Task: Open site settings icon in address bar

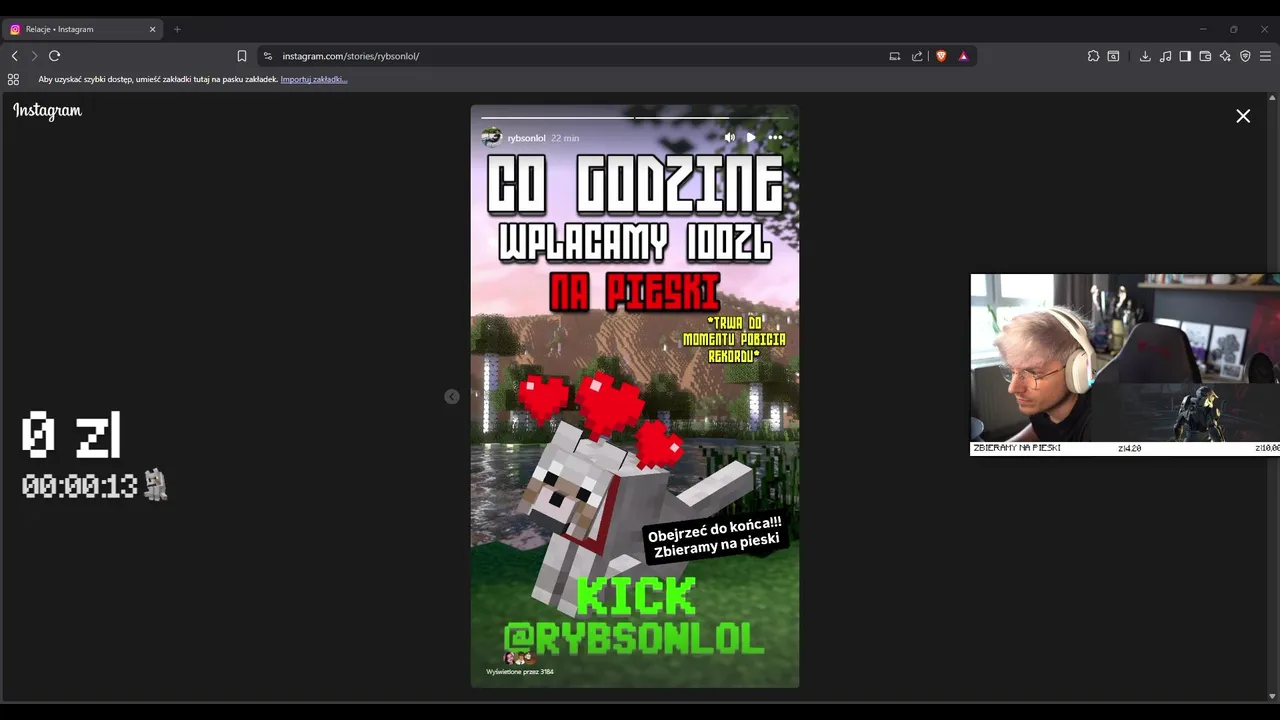Action: [x=268, y=56]
